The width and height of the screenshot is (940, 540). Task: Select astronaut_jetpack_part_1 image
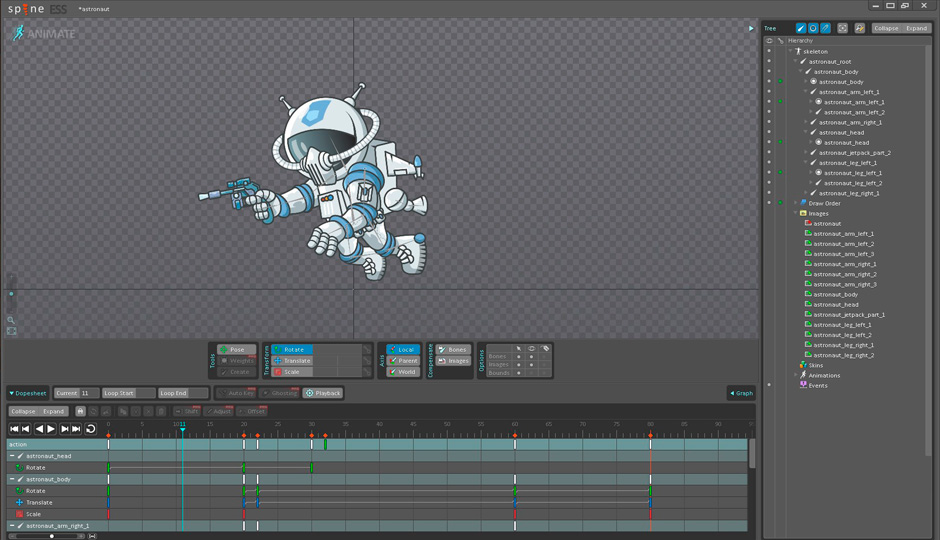(849, 315)
